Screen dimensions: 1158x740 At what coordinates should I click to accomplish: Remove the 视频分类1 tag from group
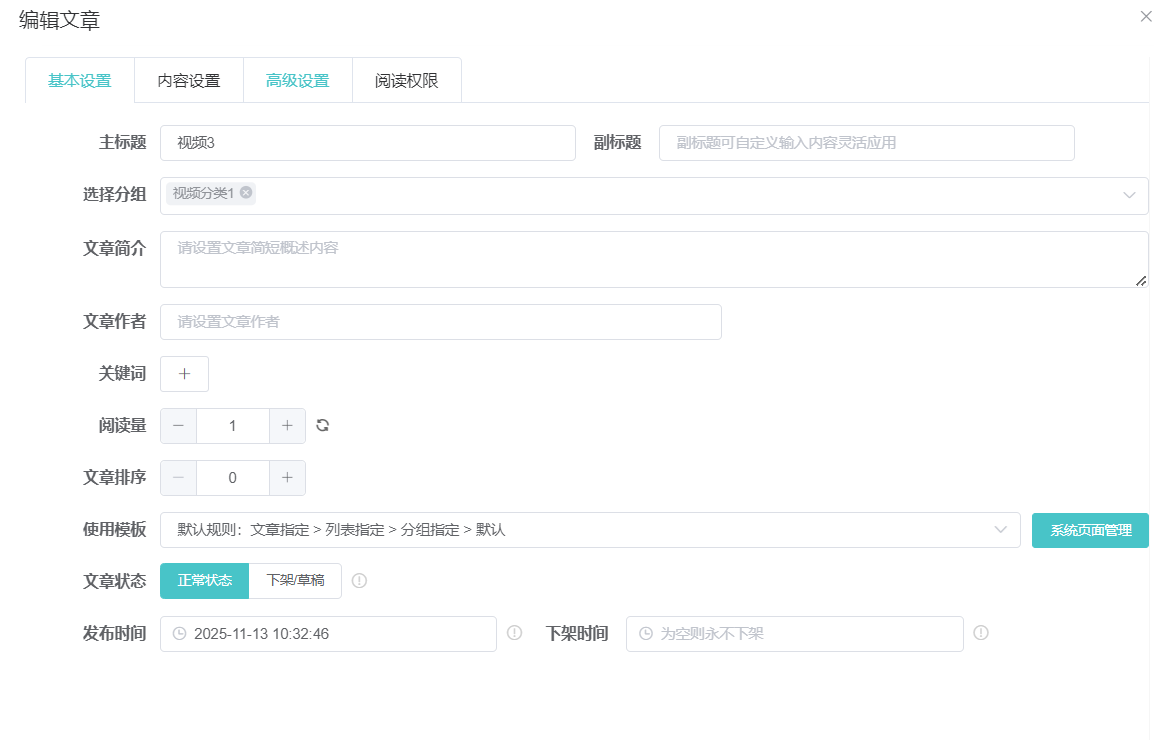tap(246, 193)
